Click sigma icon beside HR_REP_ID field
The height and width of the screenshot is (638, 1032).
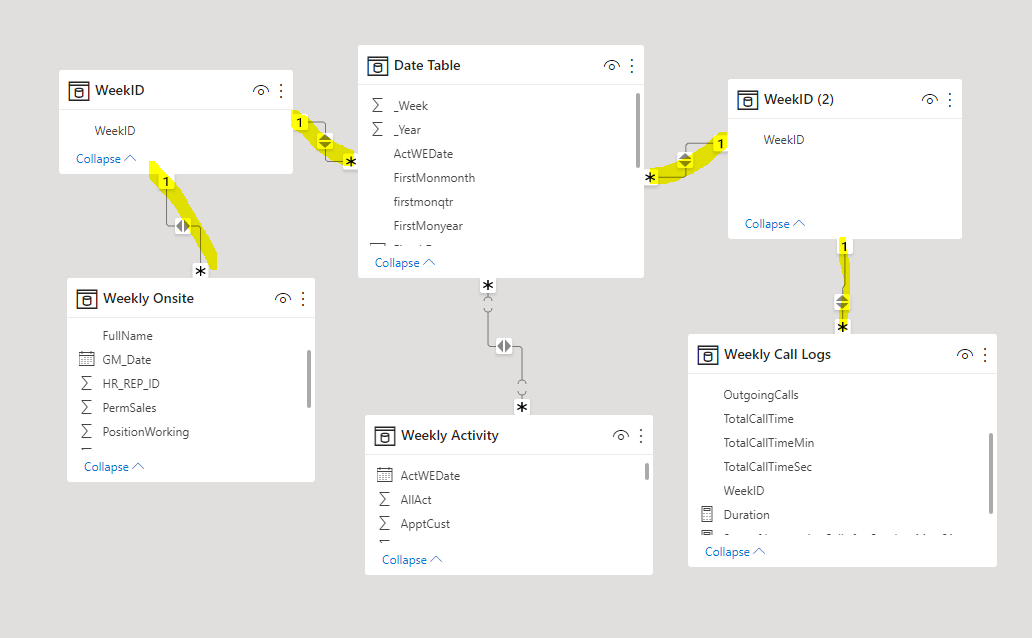pos(86,383)
